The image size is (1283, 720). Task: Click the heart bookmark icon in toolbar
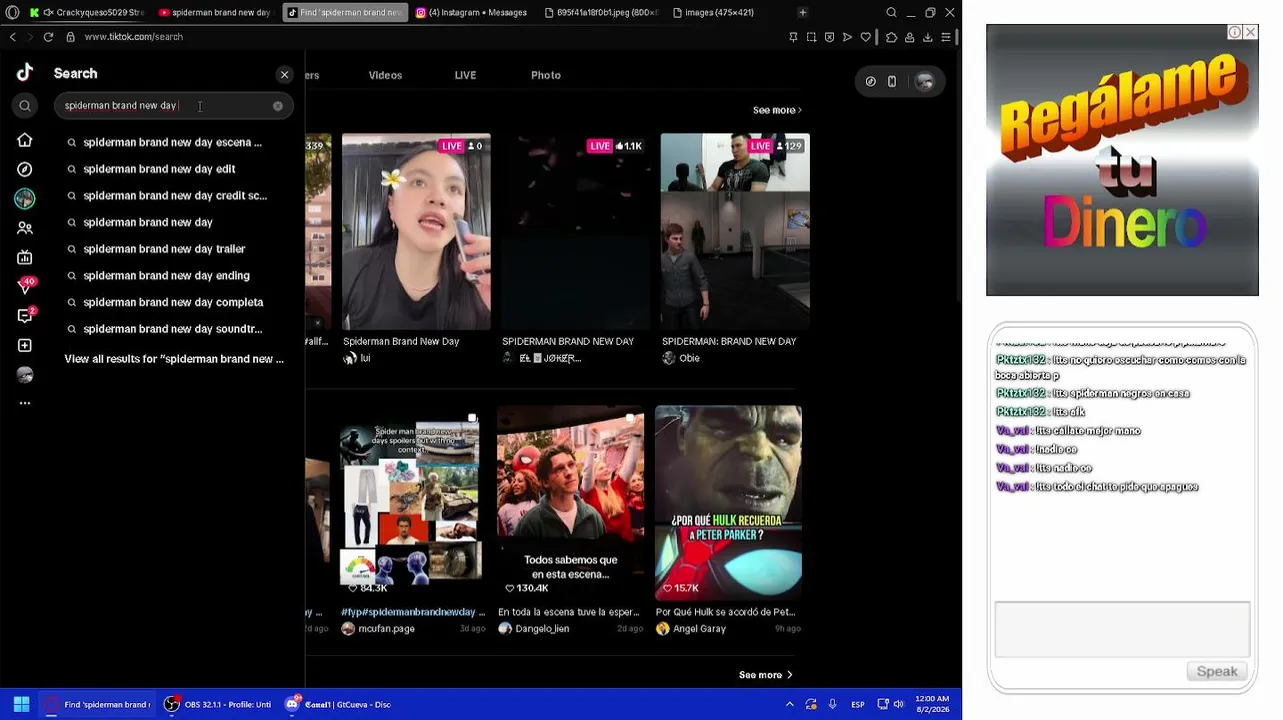866,37
